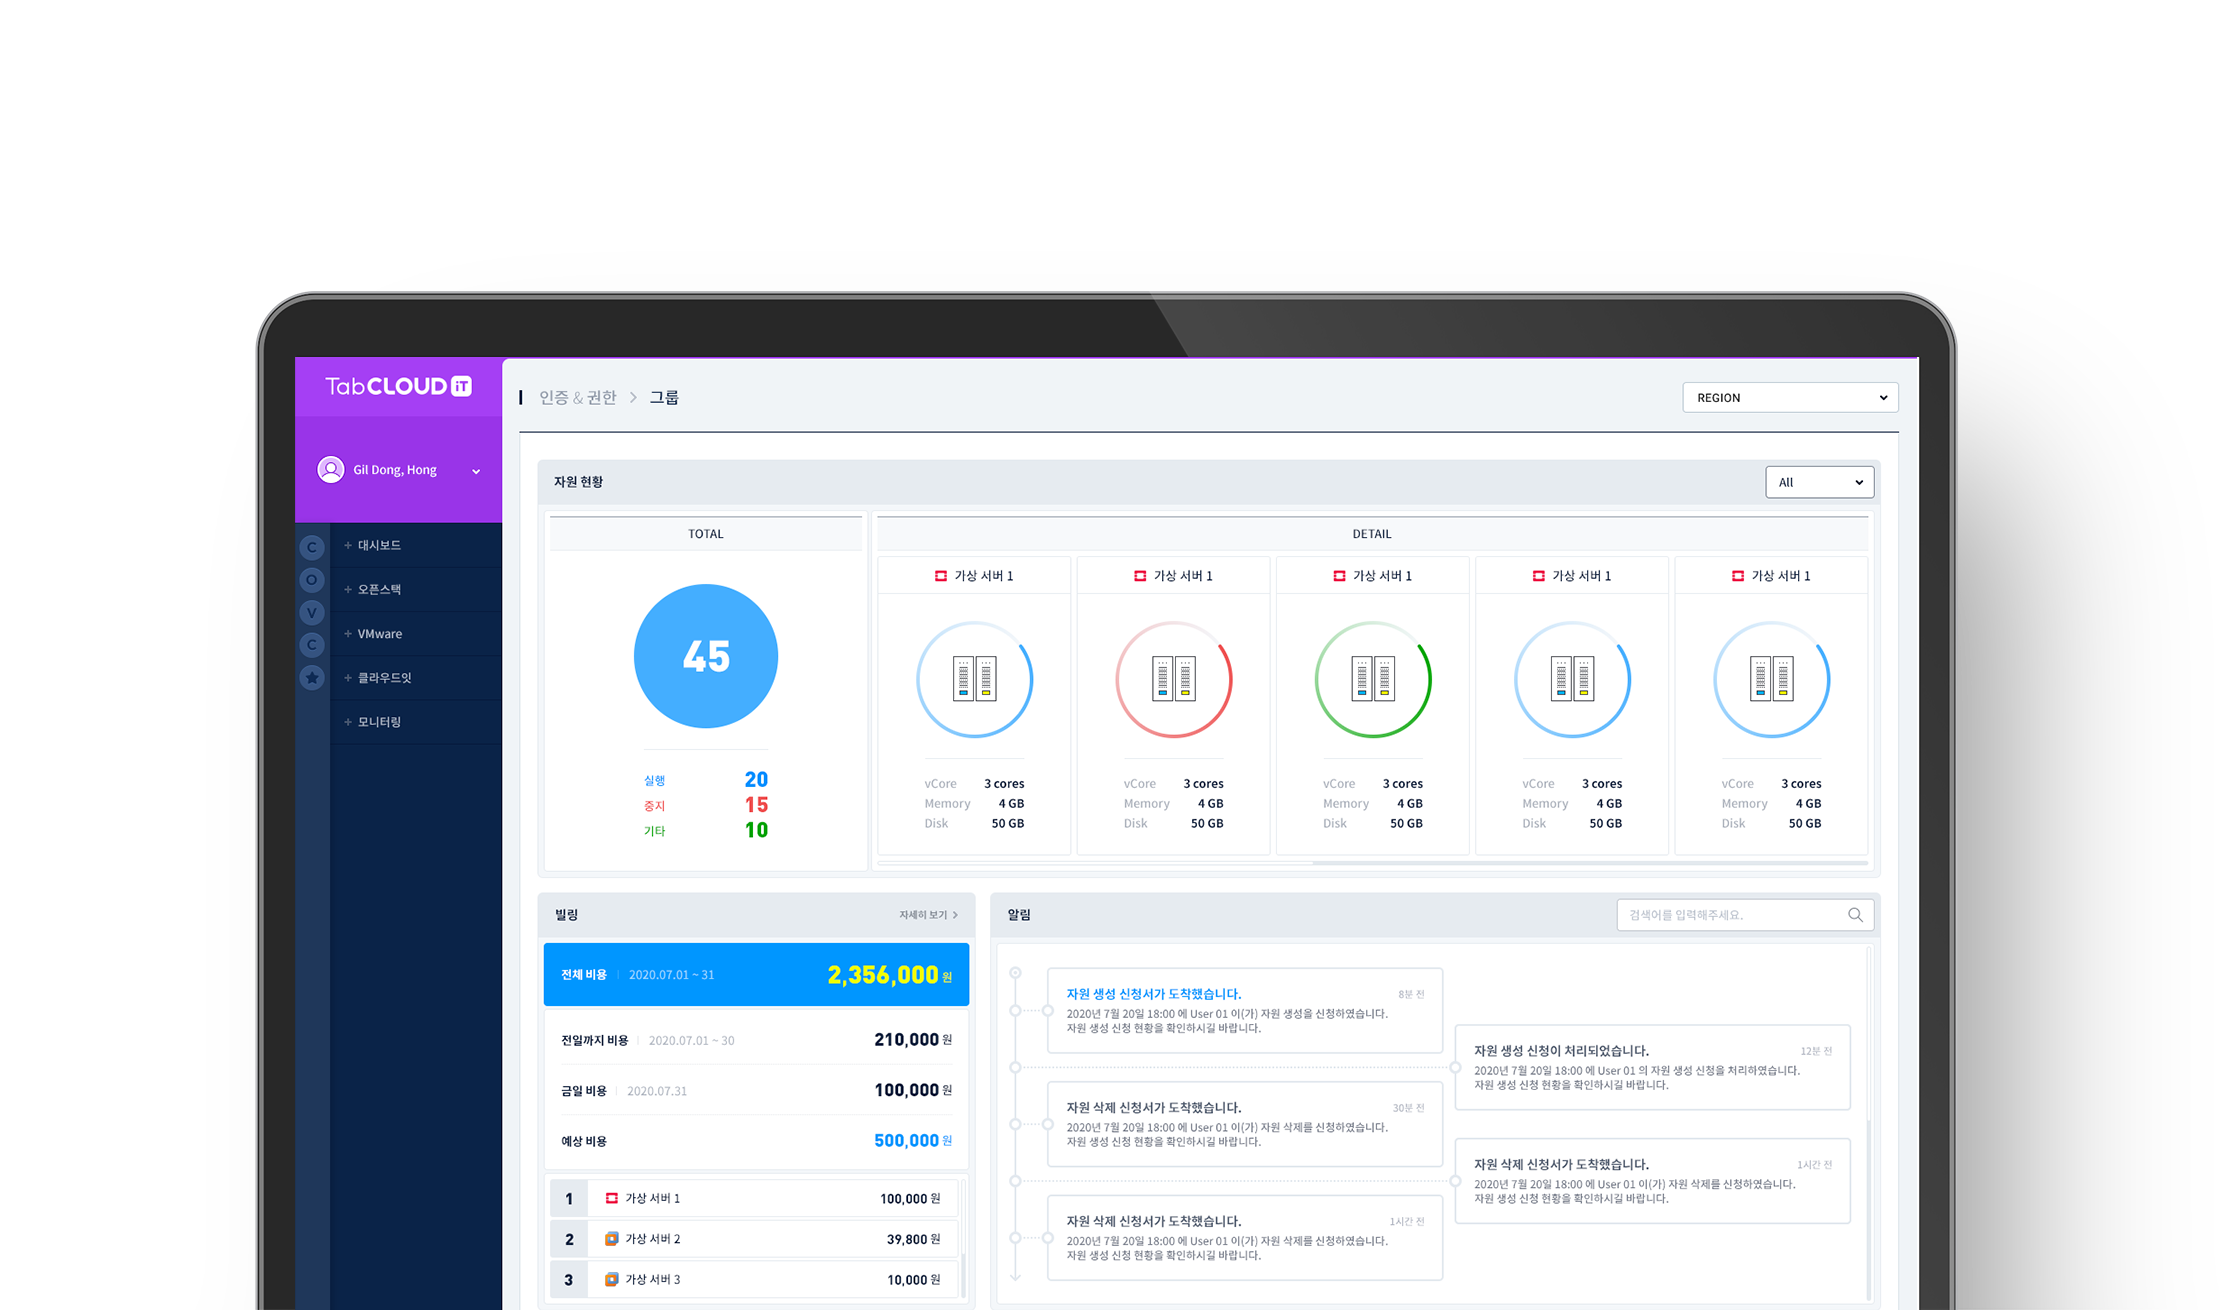Image resolution: width=2220 pixels, height=1310 pixels.
Task: Click the TabCLOUD iT logo
Action: click(398, 387)
